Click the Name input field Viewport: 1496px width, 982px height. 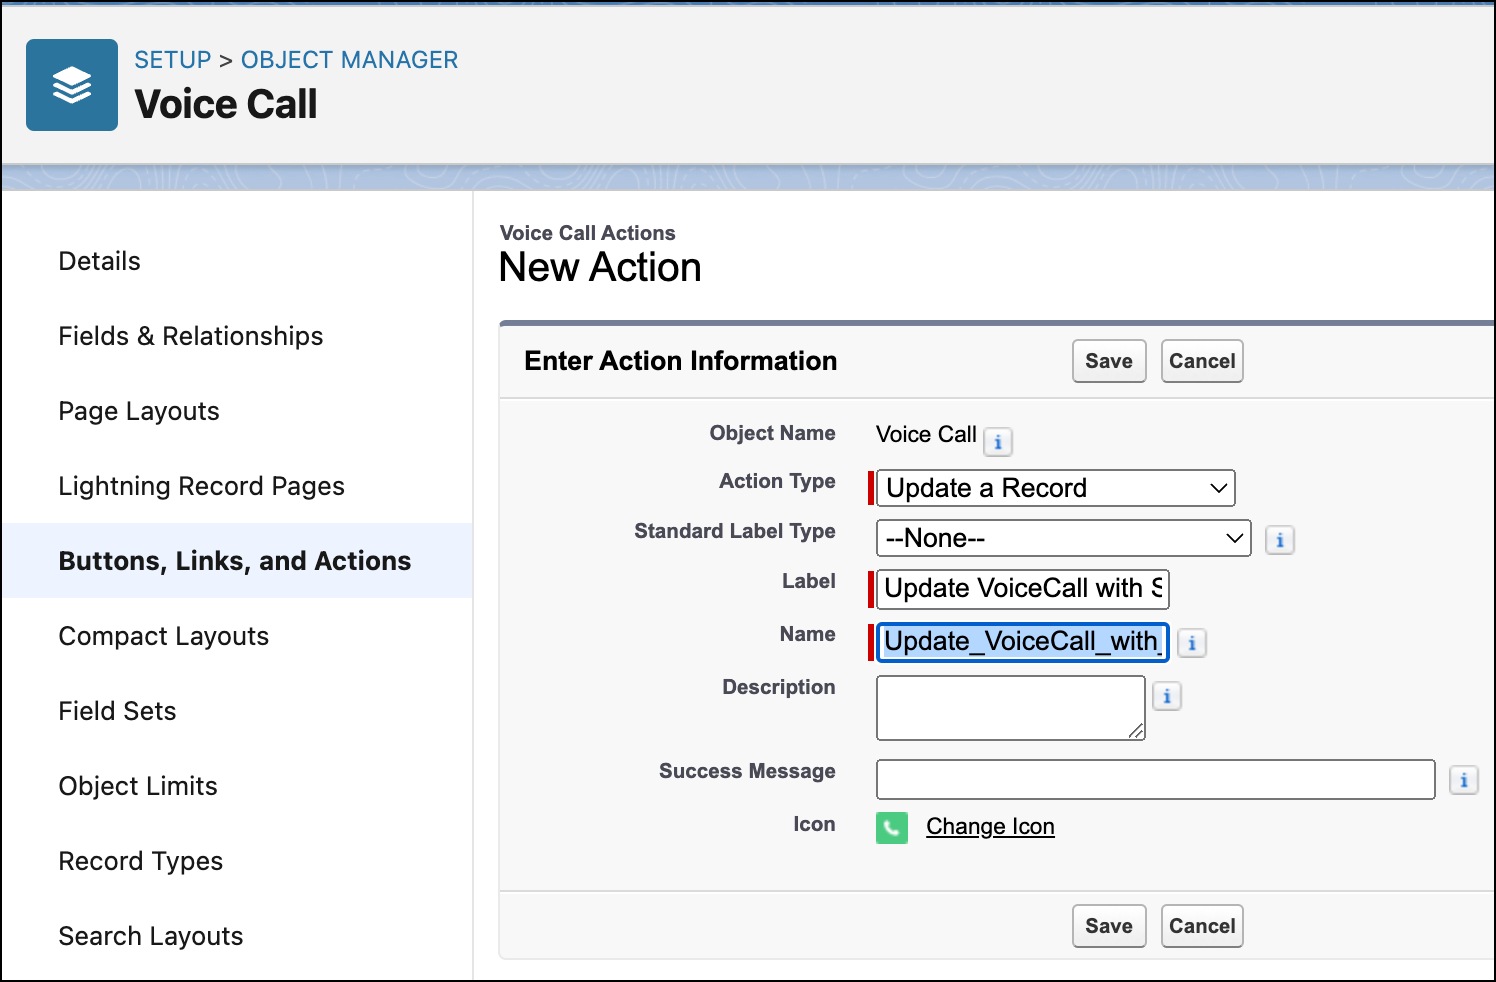[1023, 642]
